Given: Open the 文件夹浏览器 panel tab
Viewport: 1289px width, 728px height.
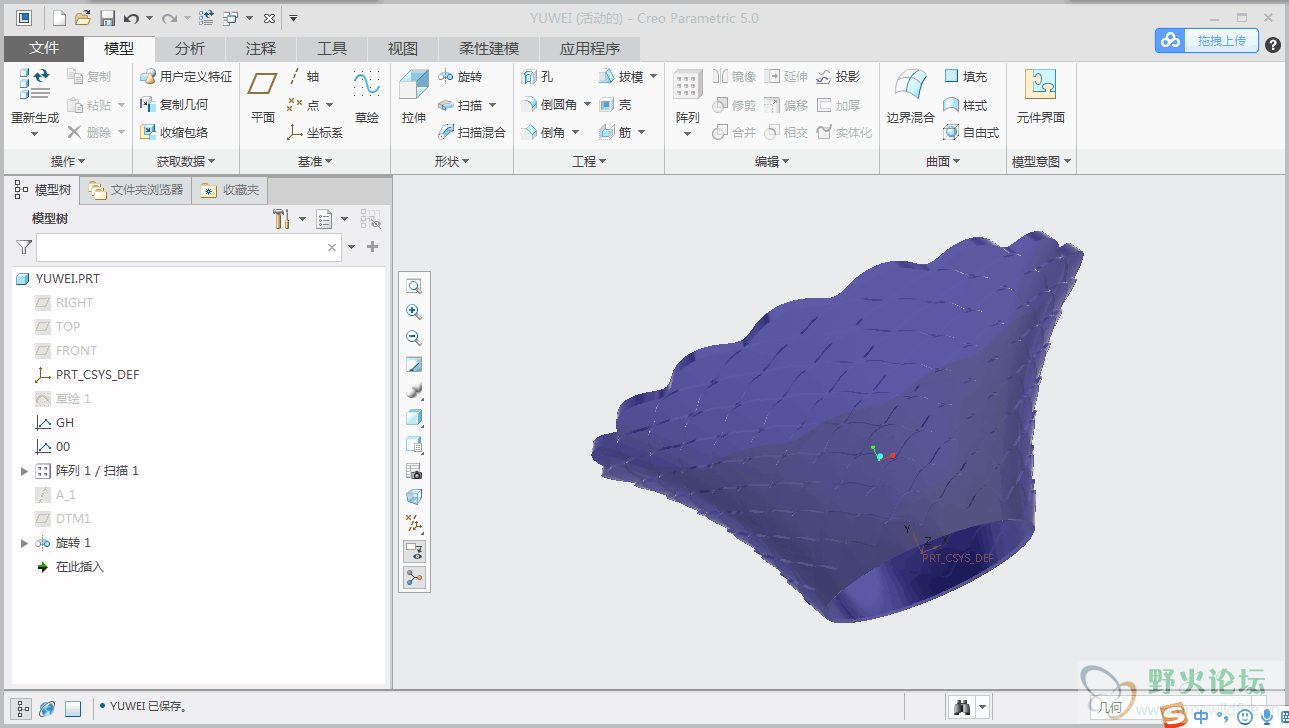Looking at the screenshot, I should [x=135, y=190].
